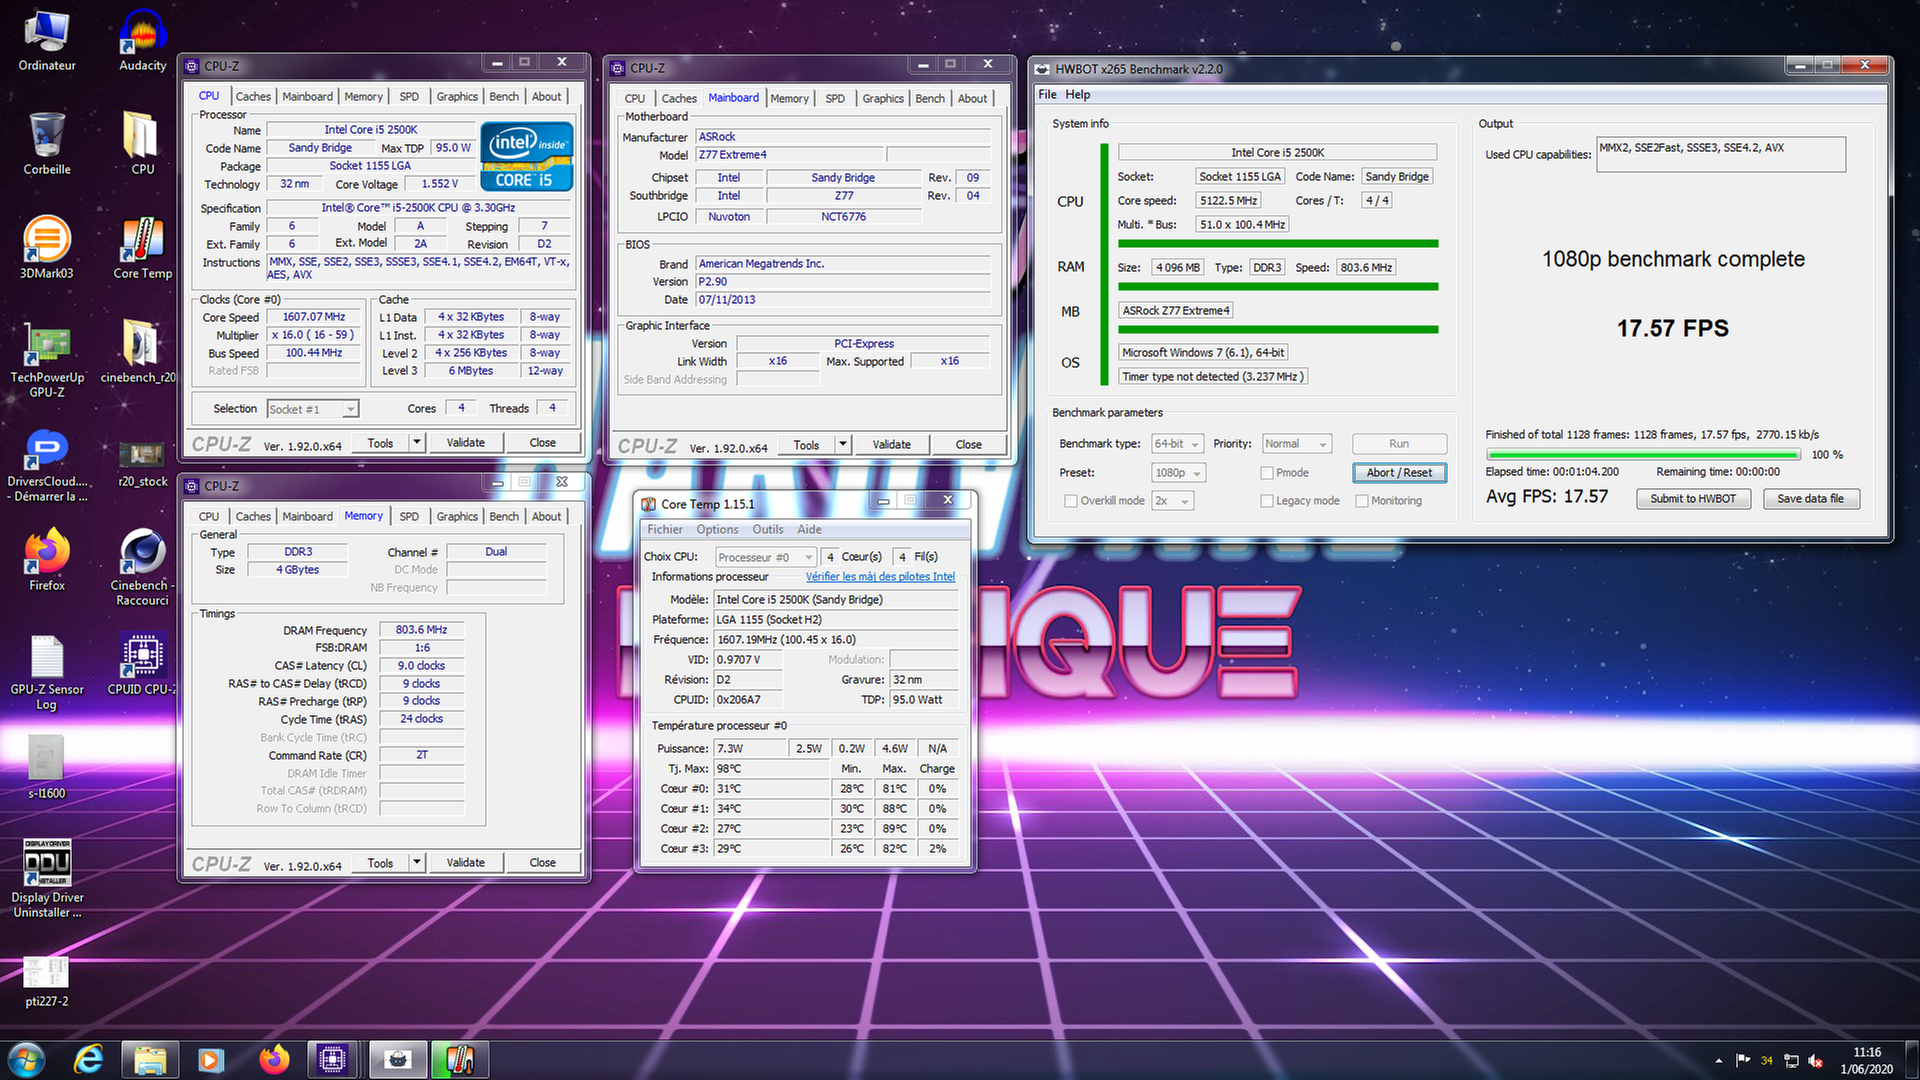1920x1080 pixels.
Task: Click volume muted tray icon
Action: 1815,1061
